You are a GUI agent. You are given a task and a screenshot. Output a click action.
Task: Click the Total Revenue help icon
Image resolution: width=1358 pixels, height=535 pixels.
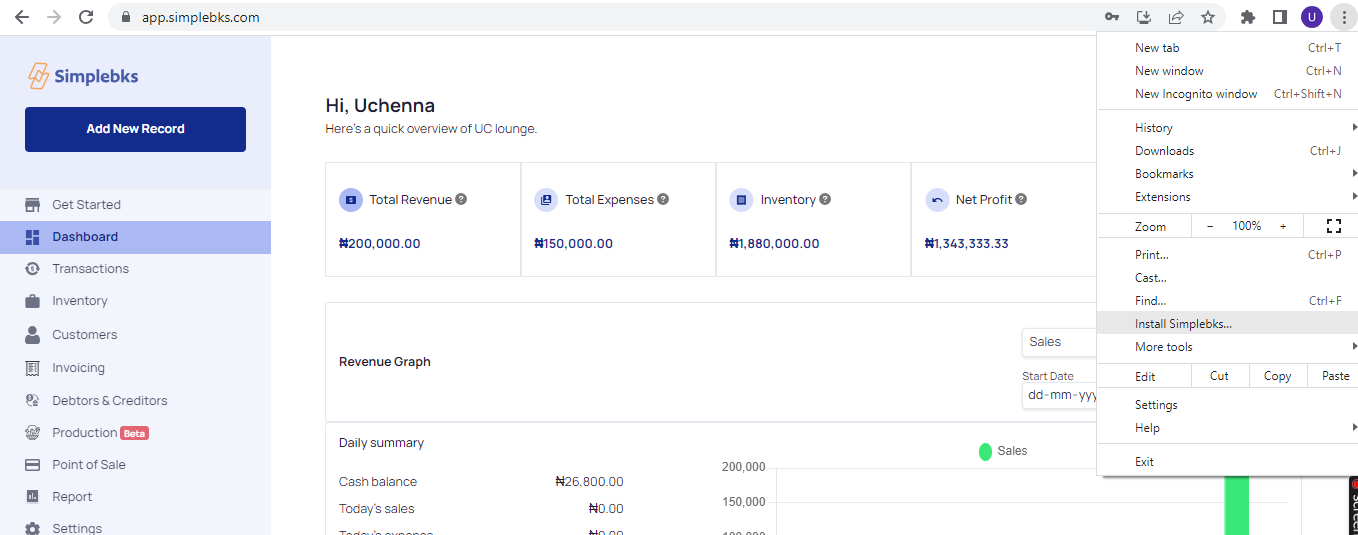click(461, 199)
